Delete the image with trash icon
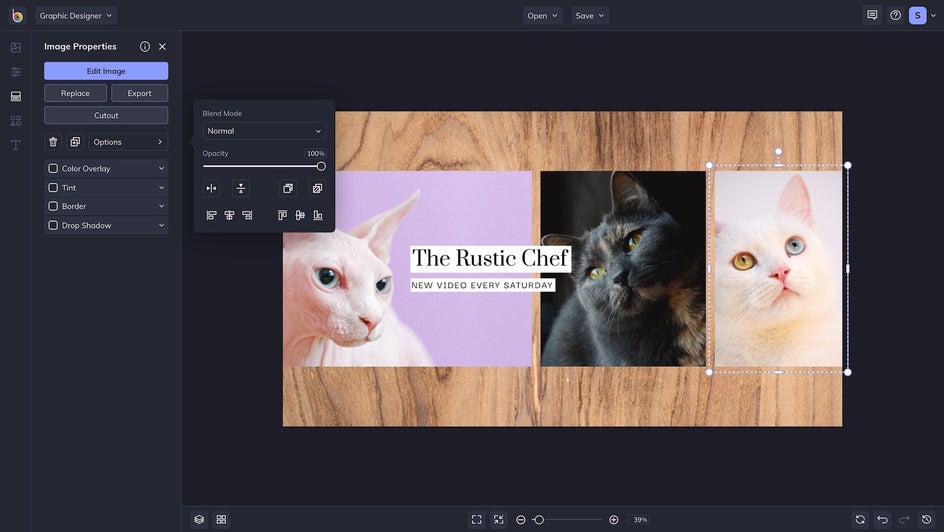Image resolution: width=944 pixels, height=532 pixels. 53,142
